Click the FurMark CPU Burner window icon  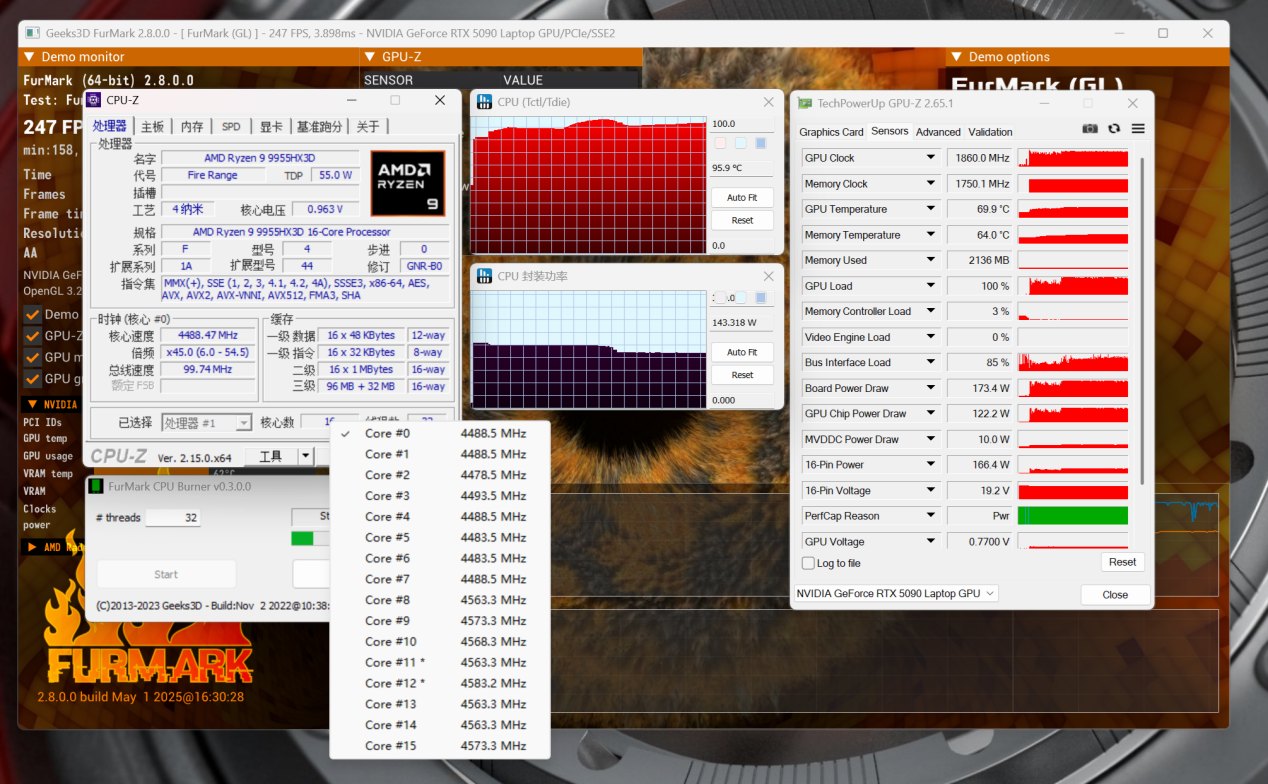(x=96, y=487)
